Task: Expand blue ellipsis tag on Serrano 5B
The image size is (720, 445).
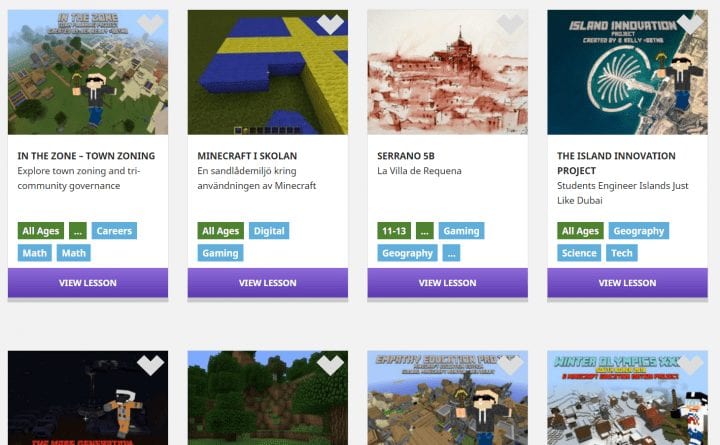Action: 451,253
